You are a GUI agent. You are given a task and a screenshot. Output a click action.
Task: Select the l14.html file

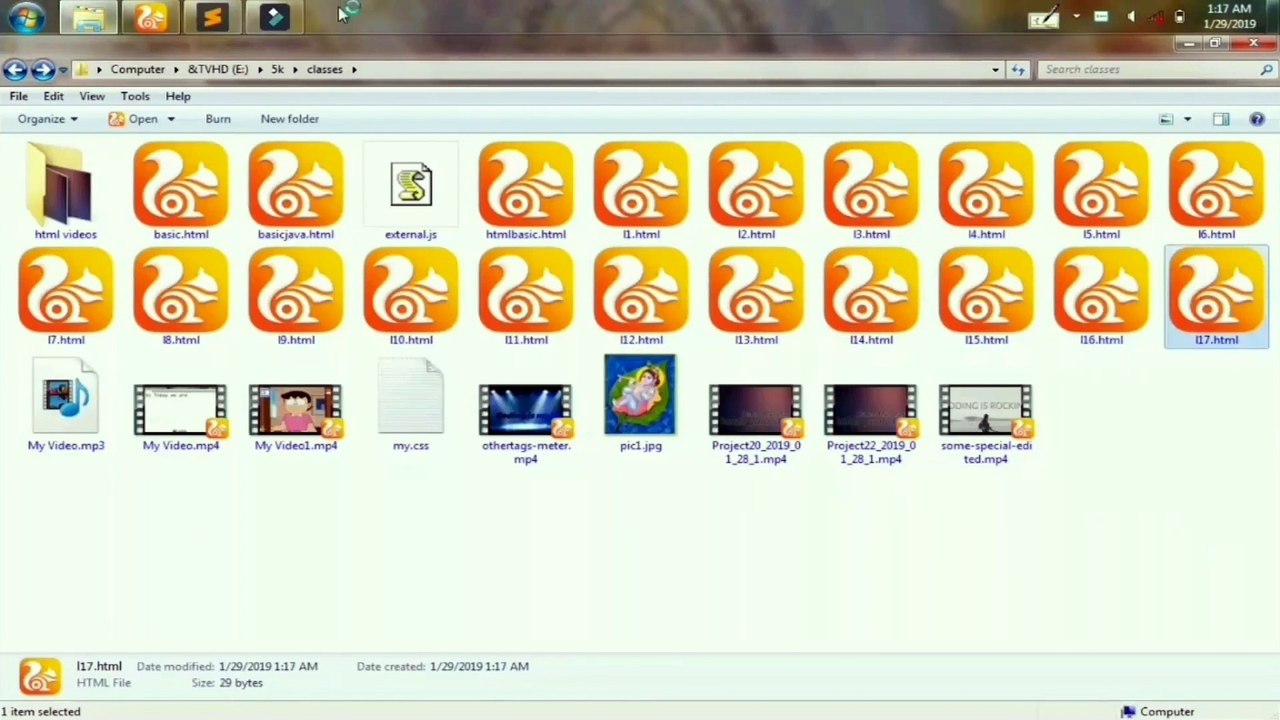point(871,297)
